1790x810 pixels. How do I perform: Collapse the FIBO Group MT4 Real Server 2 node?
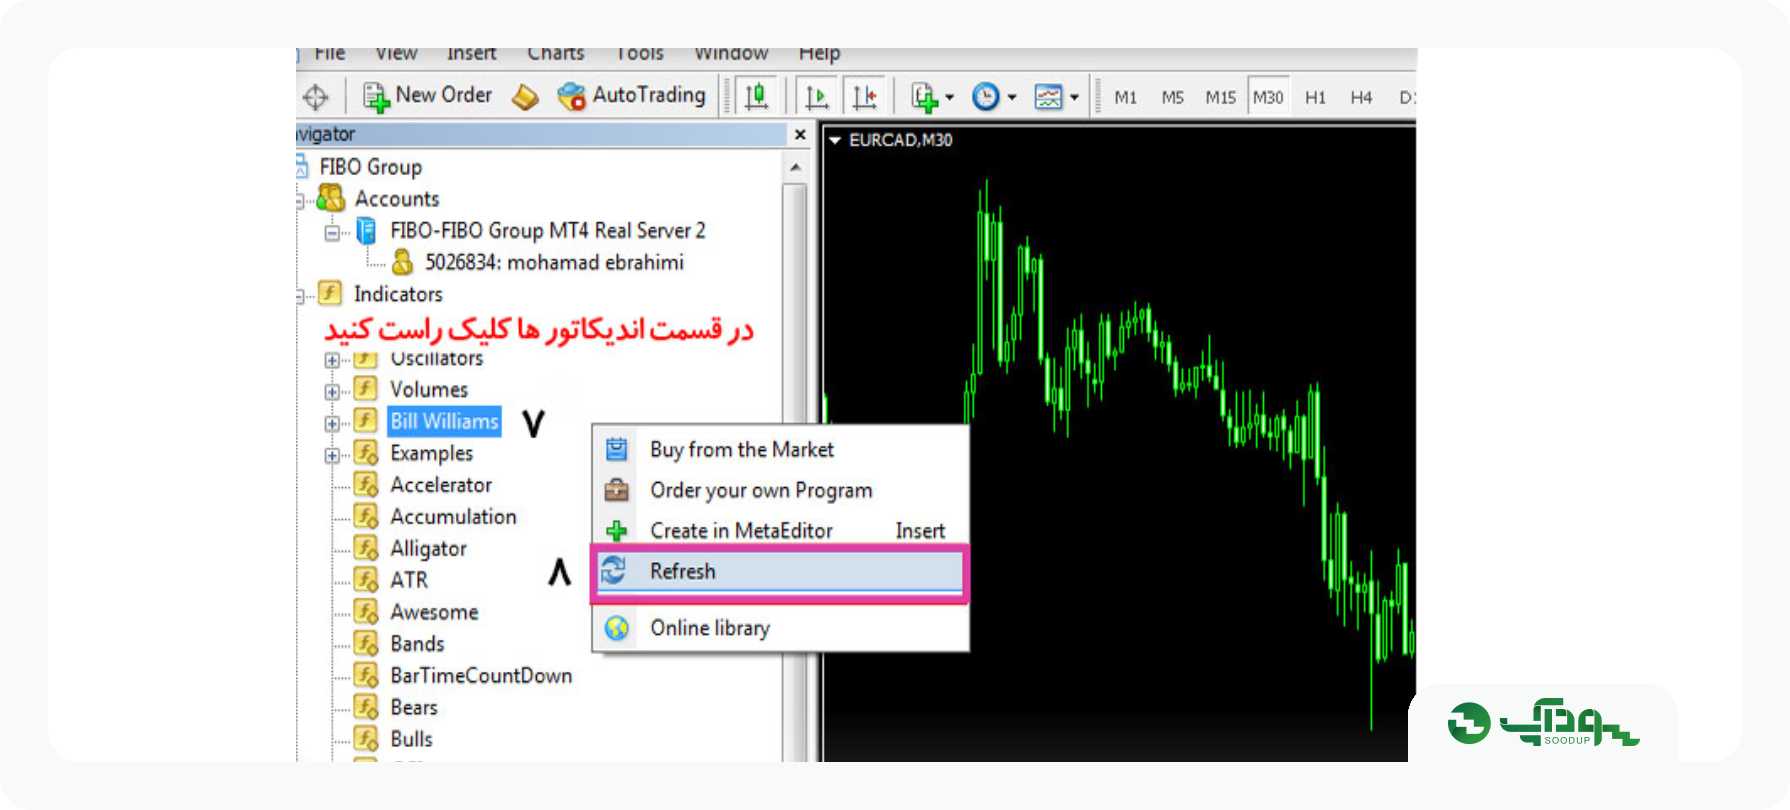pyautogui.click(x=332, y=232)
